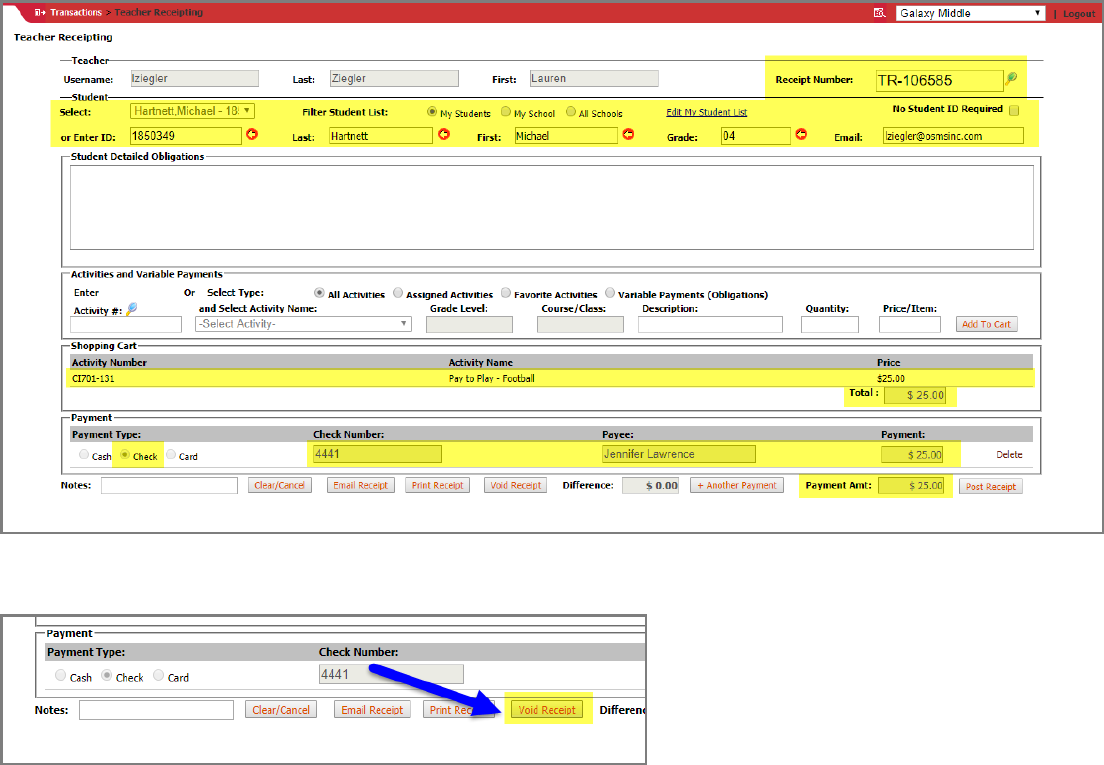The width and height of the screenshot is (1104, 765).
Task: Click the Grade field showing 04
Action: [x=755, y=136]
